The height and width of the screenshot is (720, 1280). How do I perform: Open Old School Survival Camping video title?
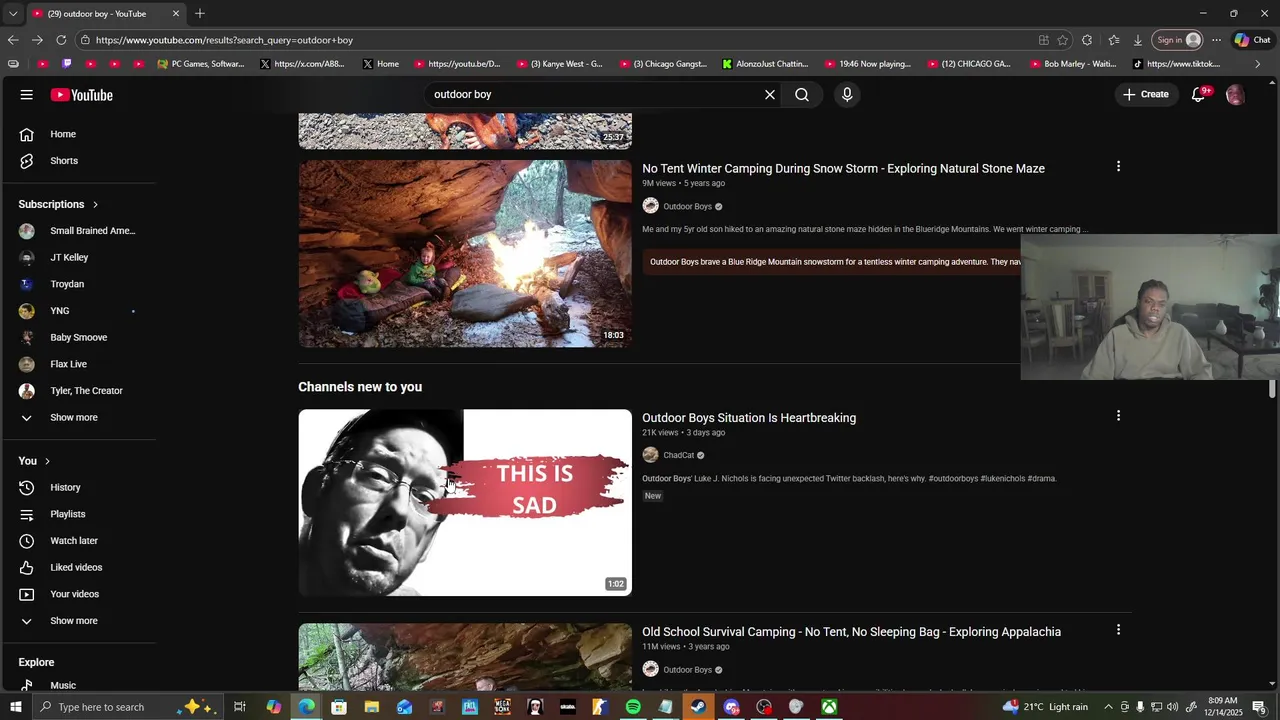click(851, 632)
